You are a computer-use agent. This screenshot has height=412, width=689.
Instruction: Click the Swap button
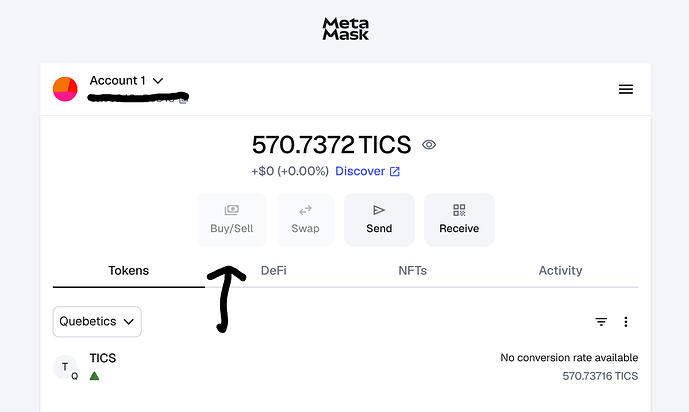pyautogui.click(x=305, y=219)
